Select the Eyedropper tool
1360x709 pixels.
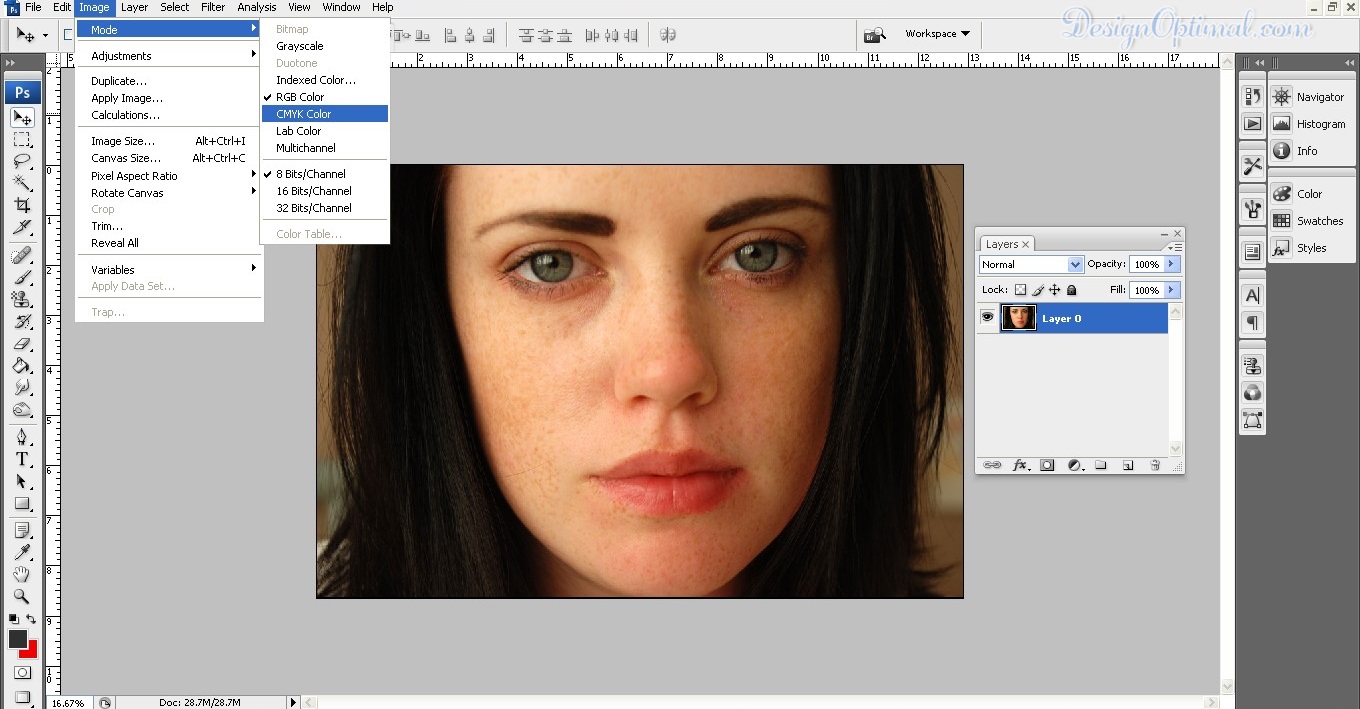[23, 552]
